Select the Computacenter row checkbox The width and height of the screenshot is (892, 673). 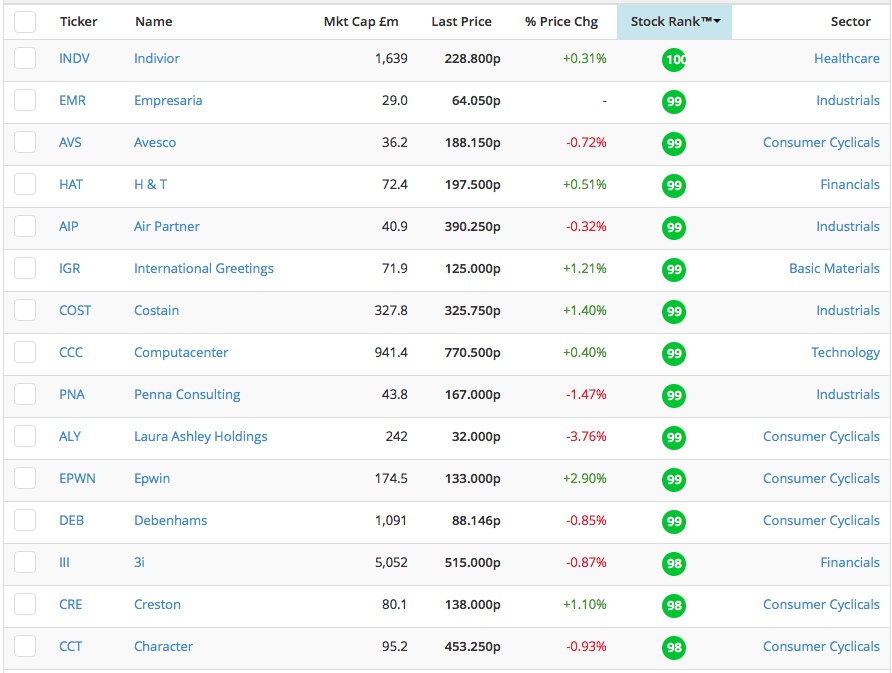tap(25, 352)
